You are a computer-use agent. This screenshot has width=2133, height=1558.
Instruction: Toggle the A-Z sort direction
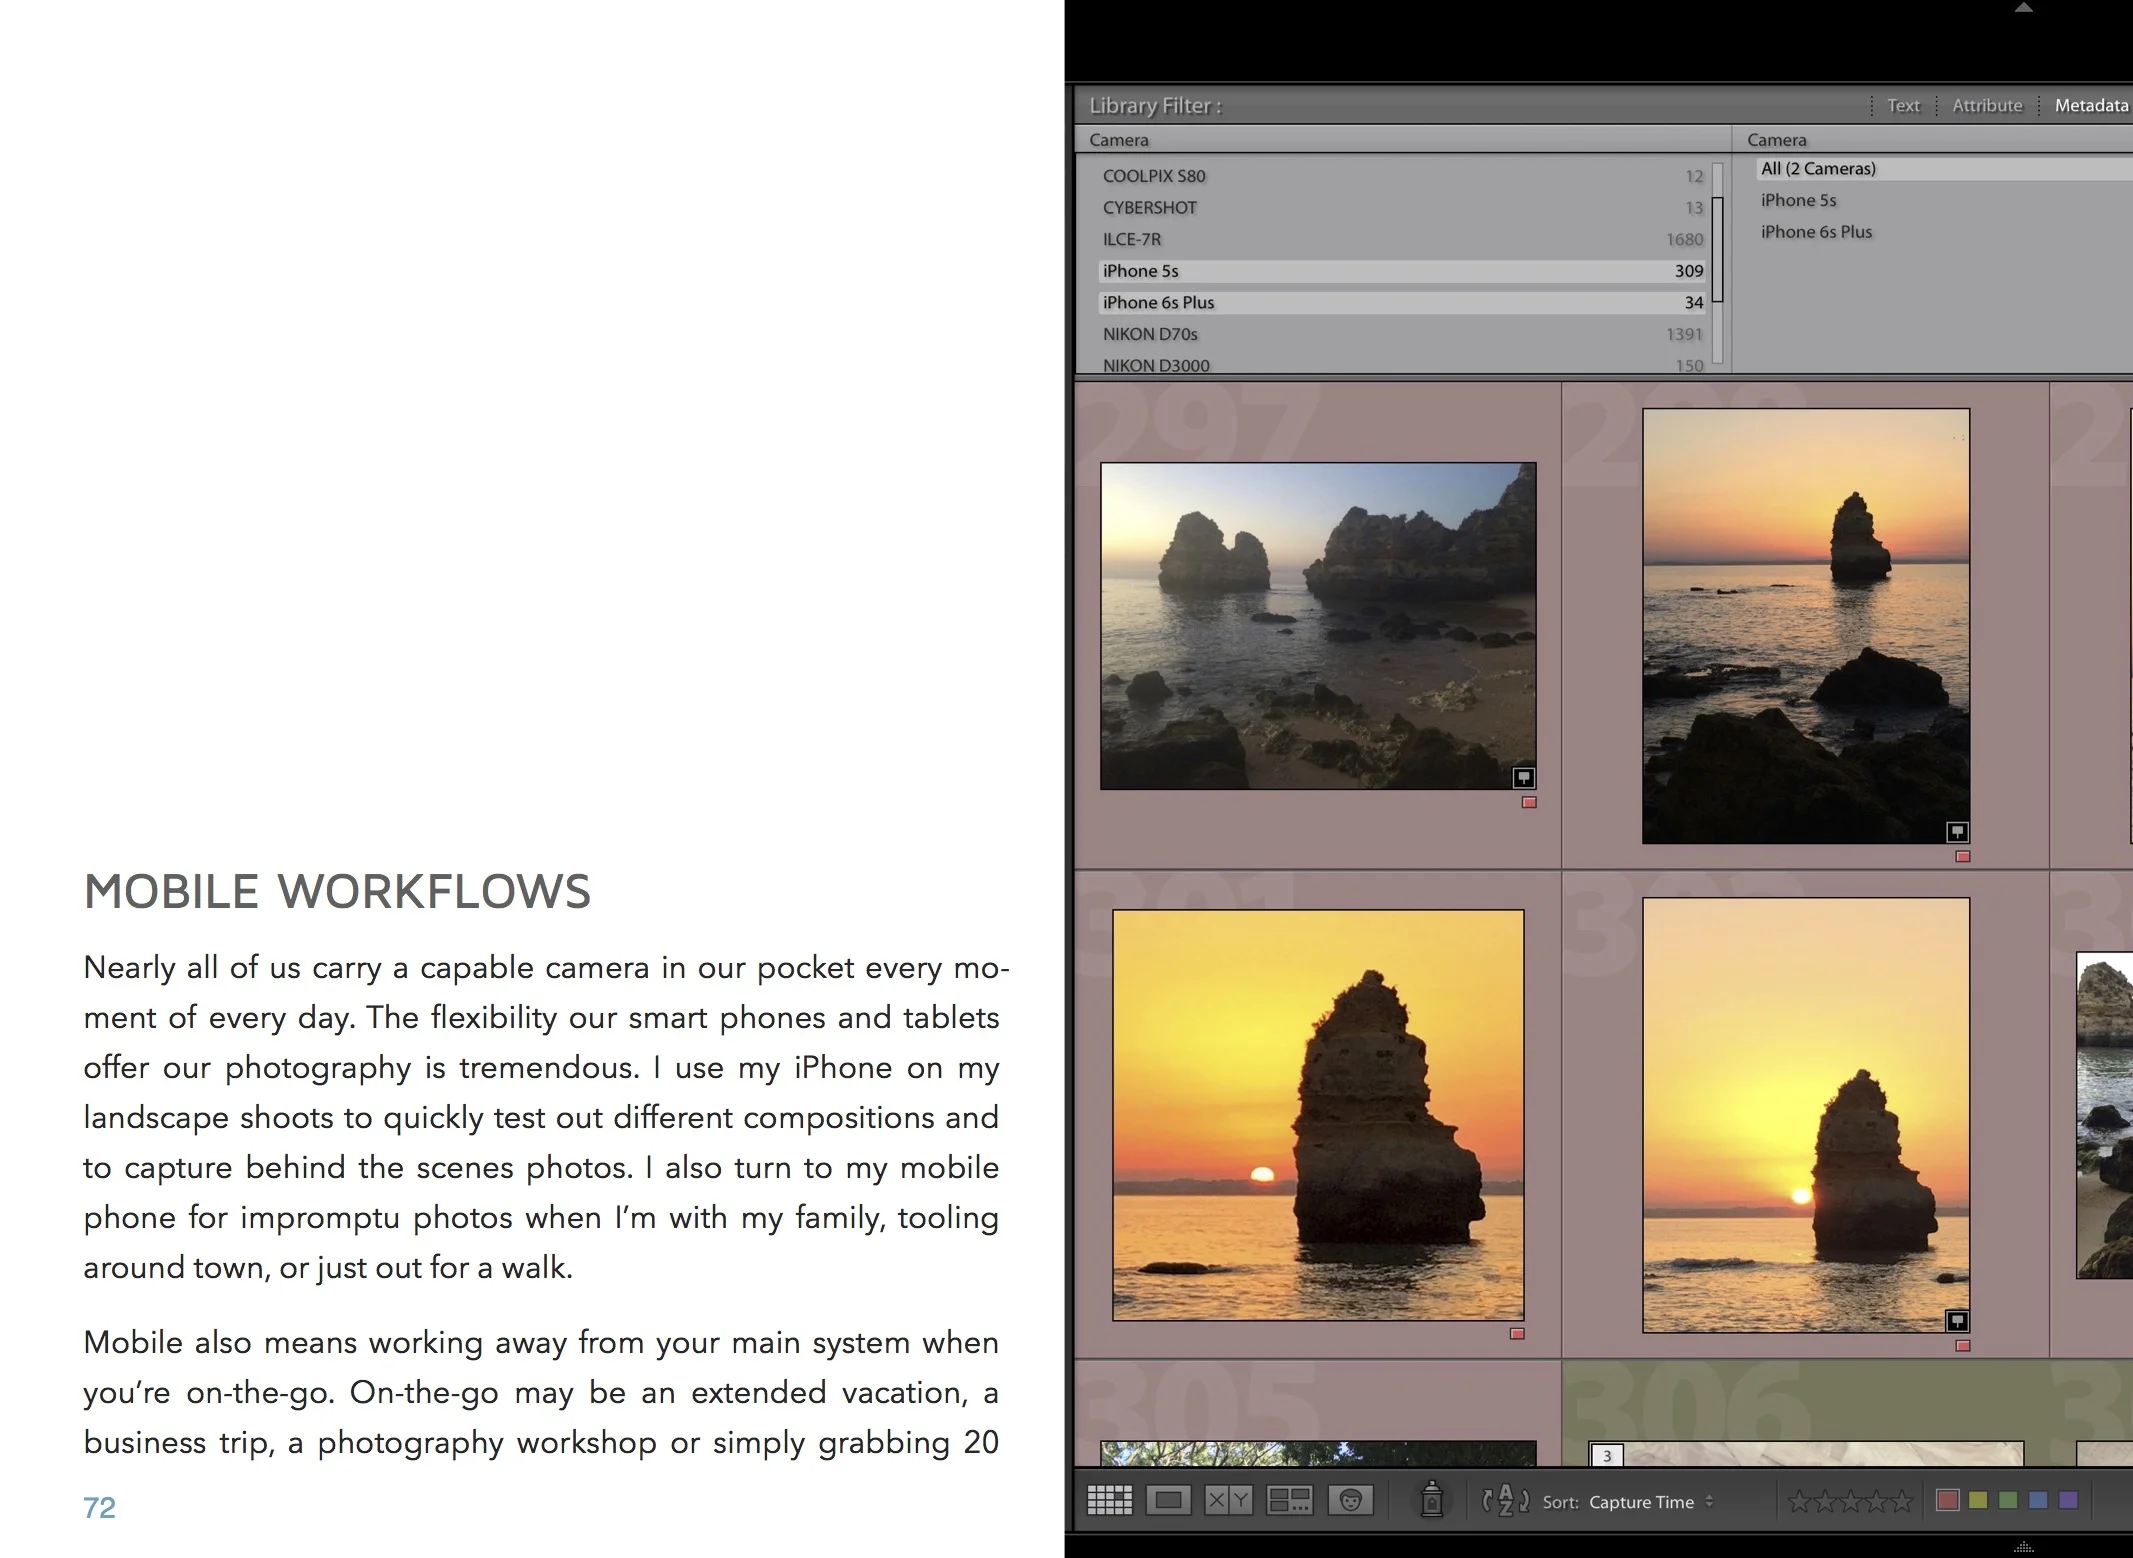click(1505, 1500)
